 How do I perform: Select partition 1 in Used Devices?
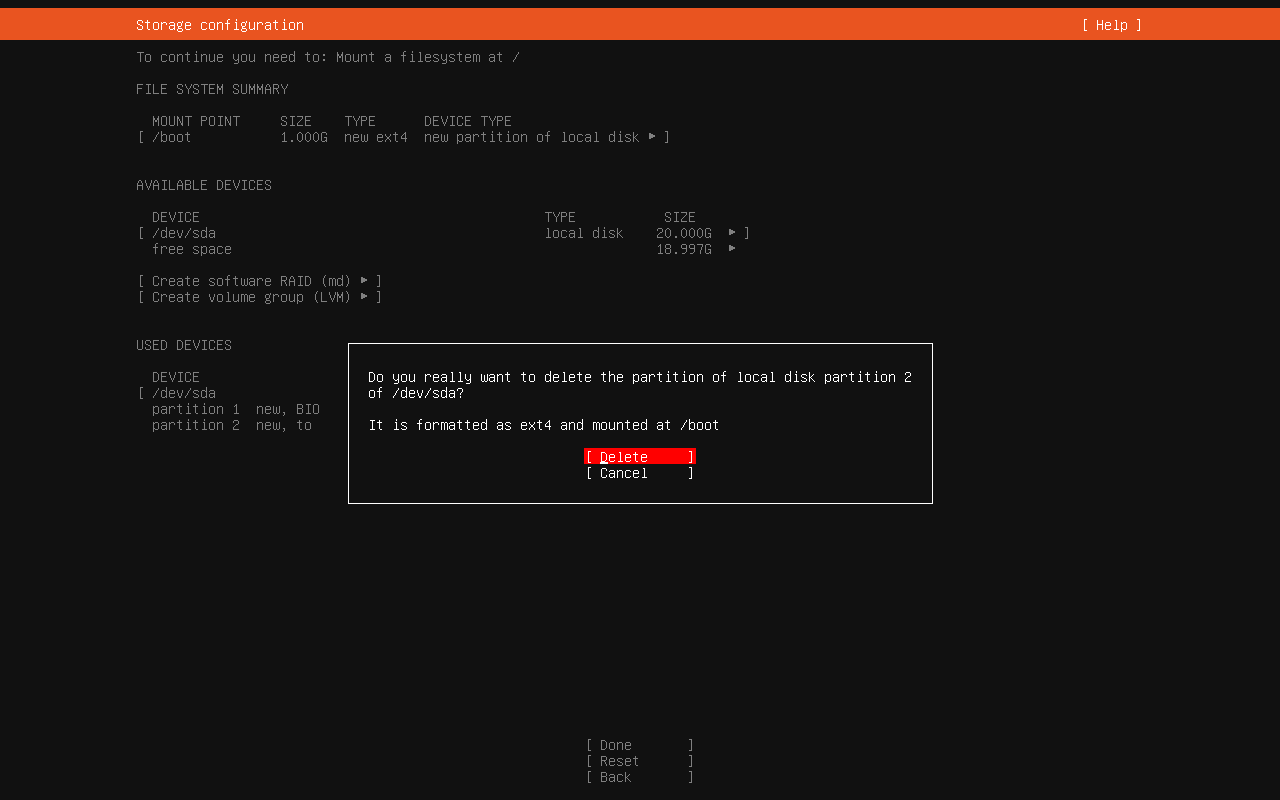point(196,409)
